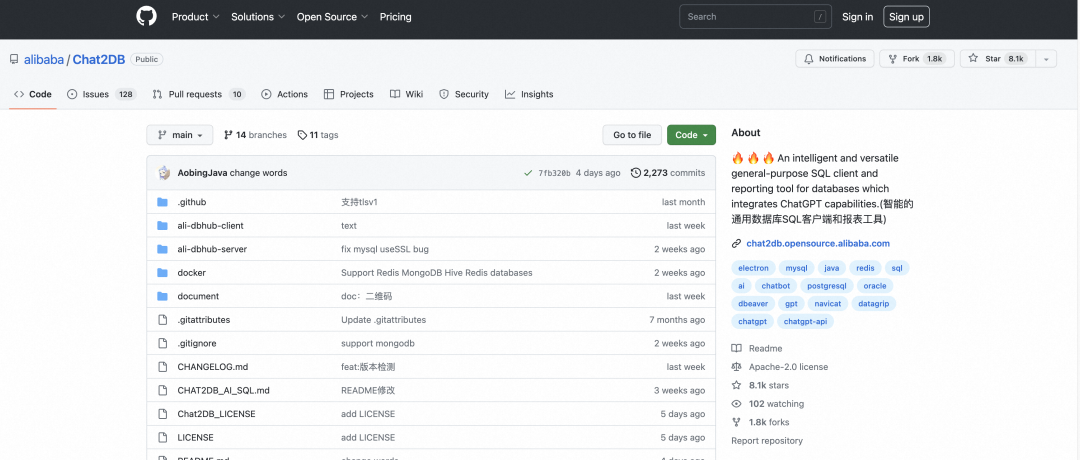Open the green Code dropdown

(691, 135)
